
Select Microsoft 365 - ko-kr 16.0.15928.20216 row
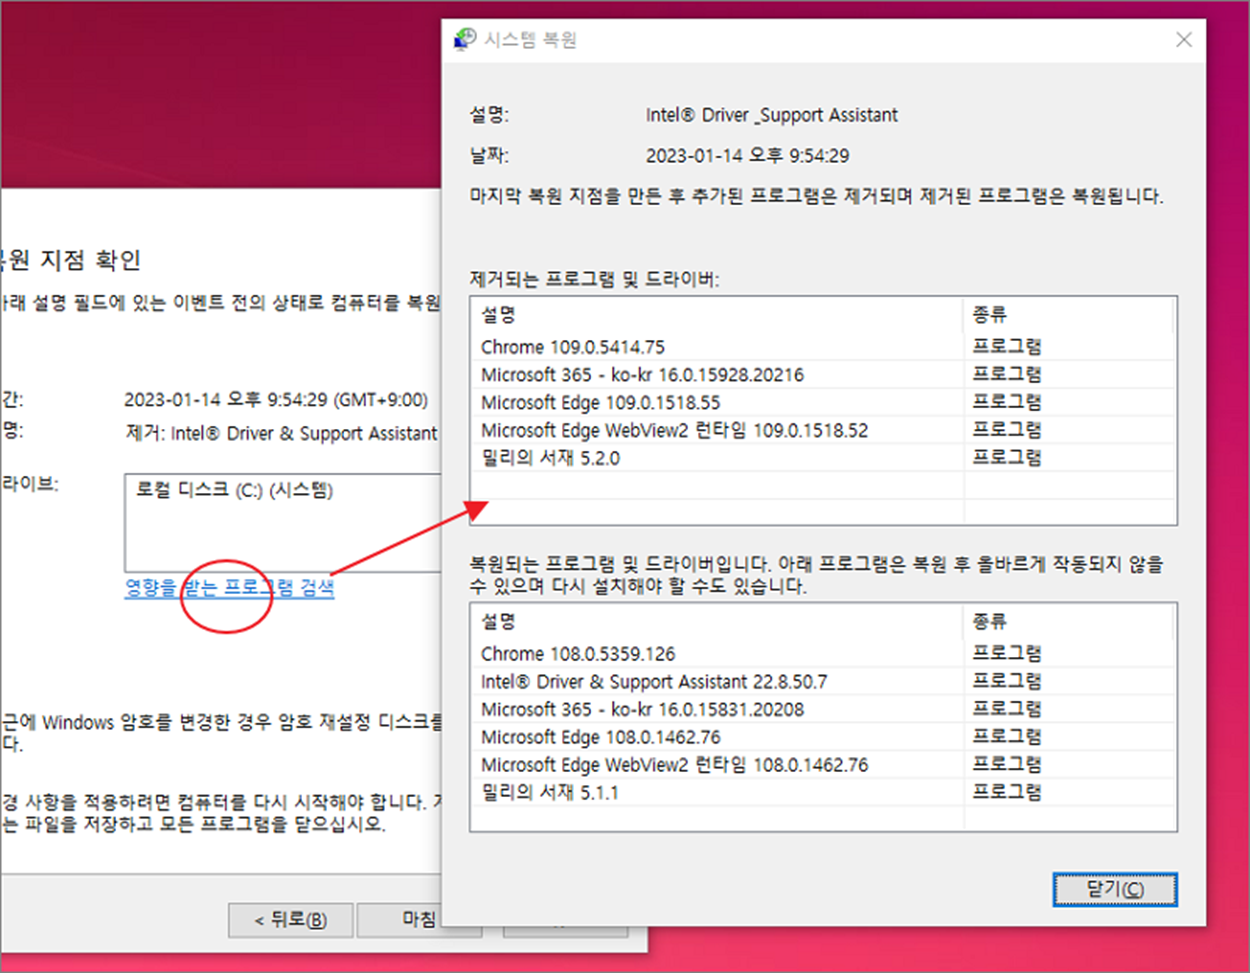click(x=824, y=375)
